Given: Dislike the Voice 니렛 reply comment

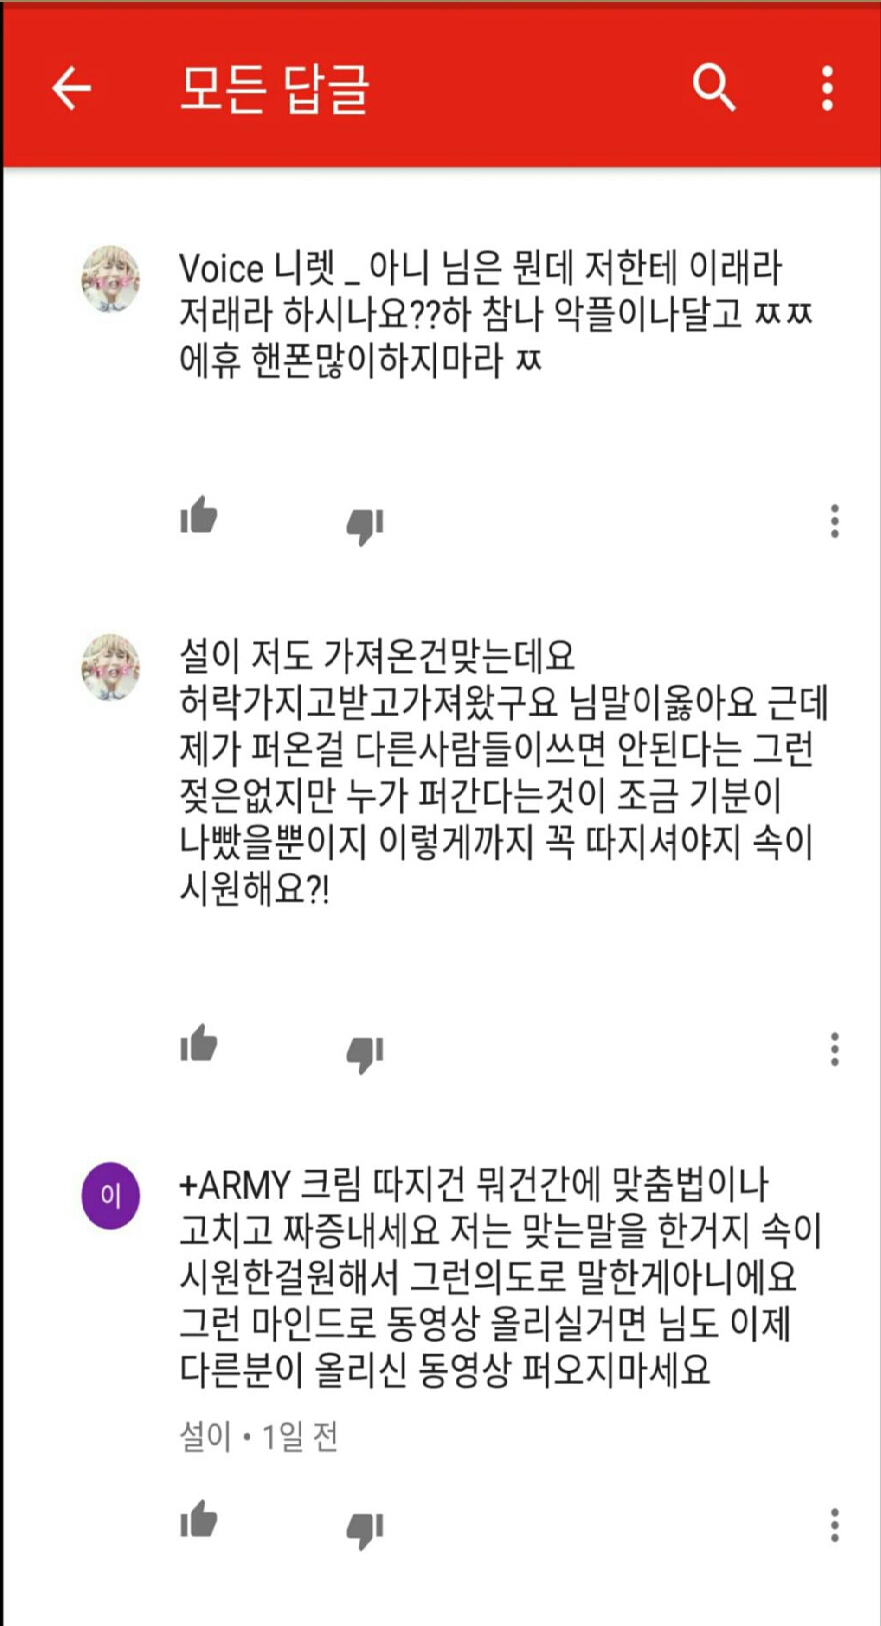Looking at the screenshot, I should click(365, 525).
